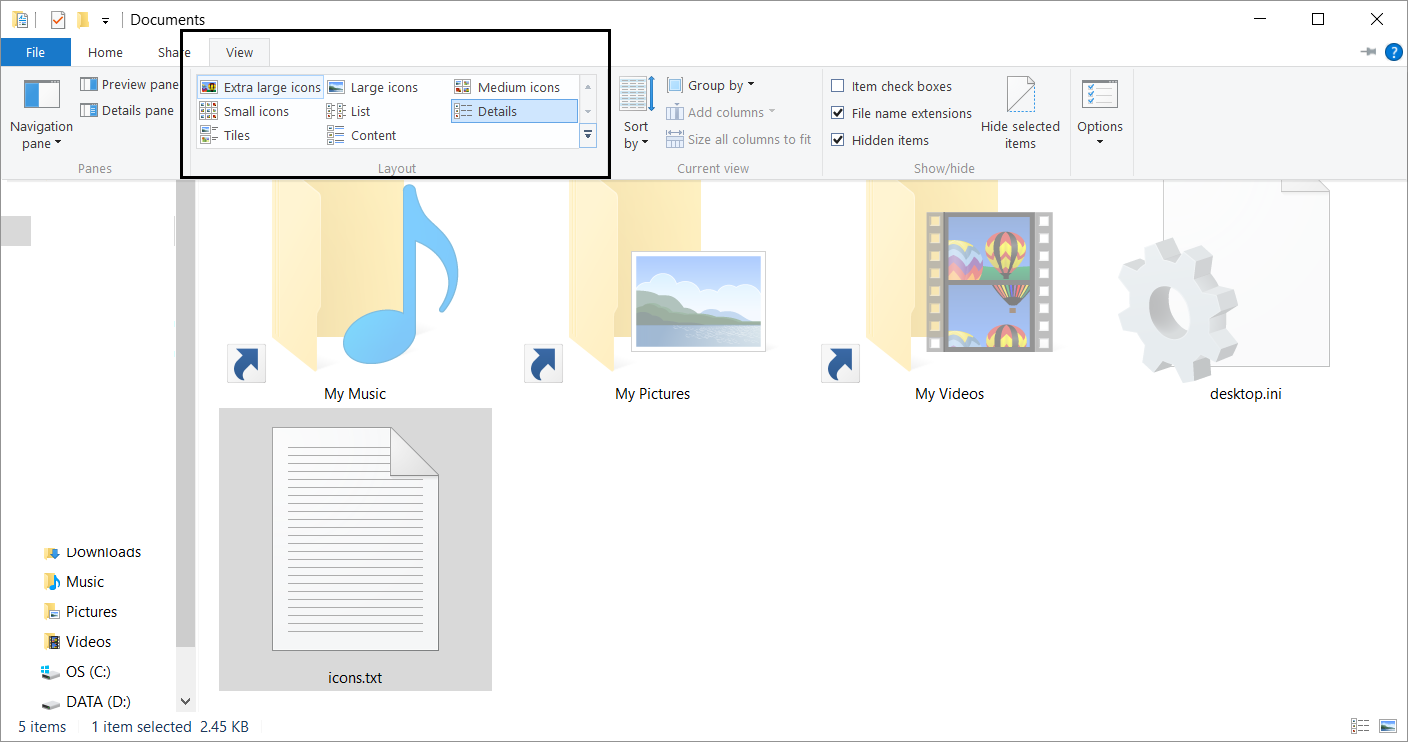This screenshot has height=742, width=1408.
Task: Switch to the Home ribbon tab
Action: point(105,52)
